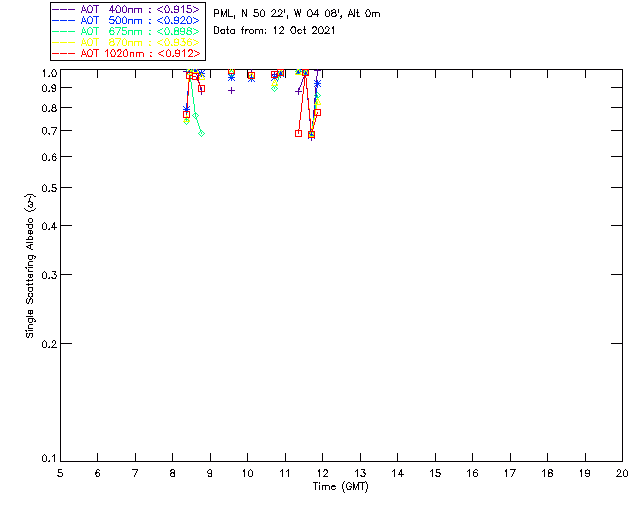640x512 pixels.
Task: Click the blue asterisk marker near 8.4 GMT at 0.8
Action: 187,108
